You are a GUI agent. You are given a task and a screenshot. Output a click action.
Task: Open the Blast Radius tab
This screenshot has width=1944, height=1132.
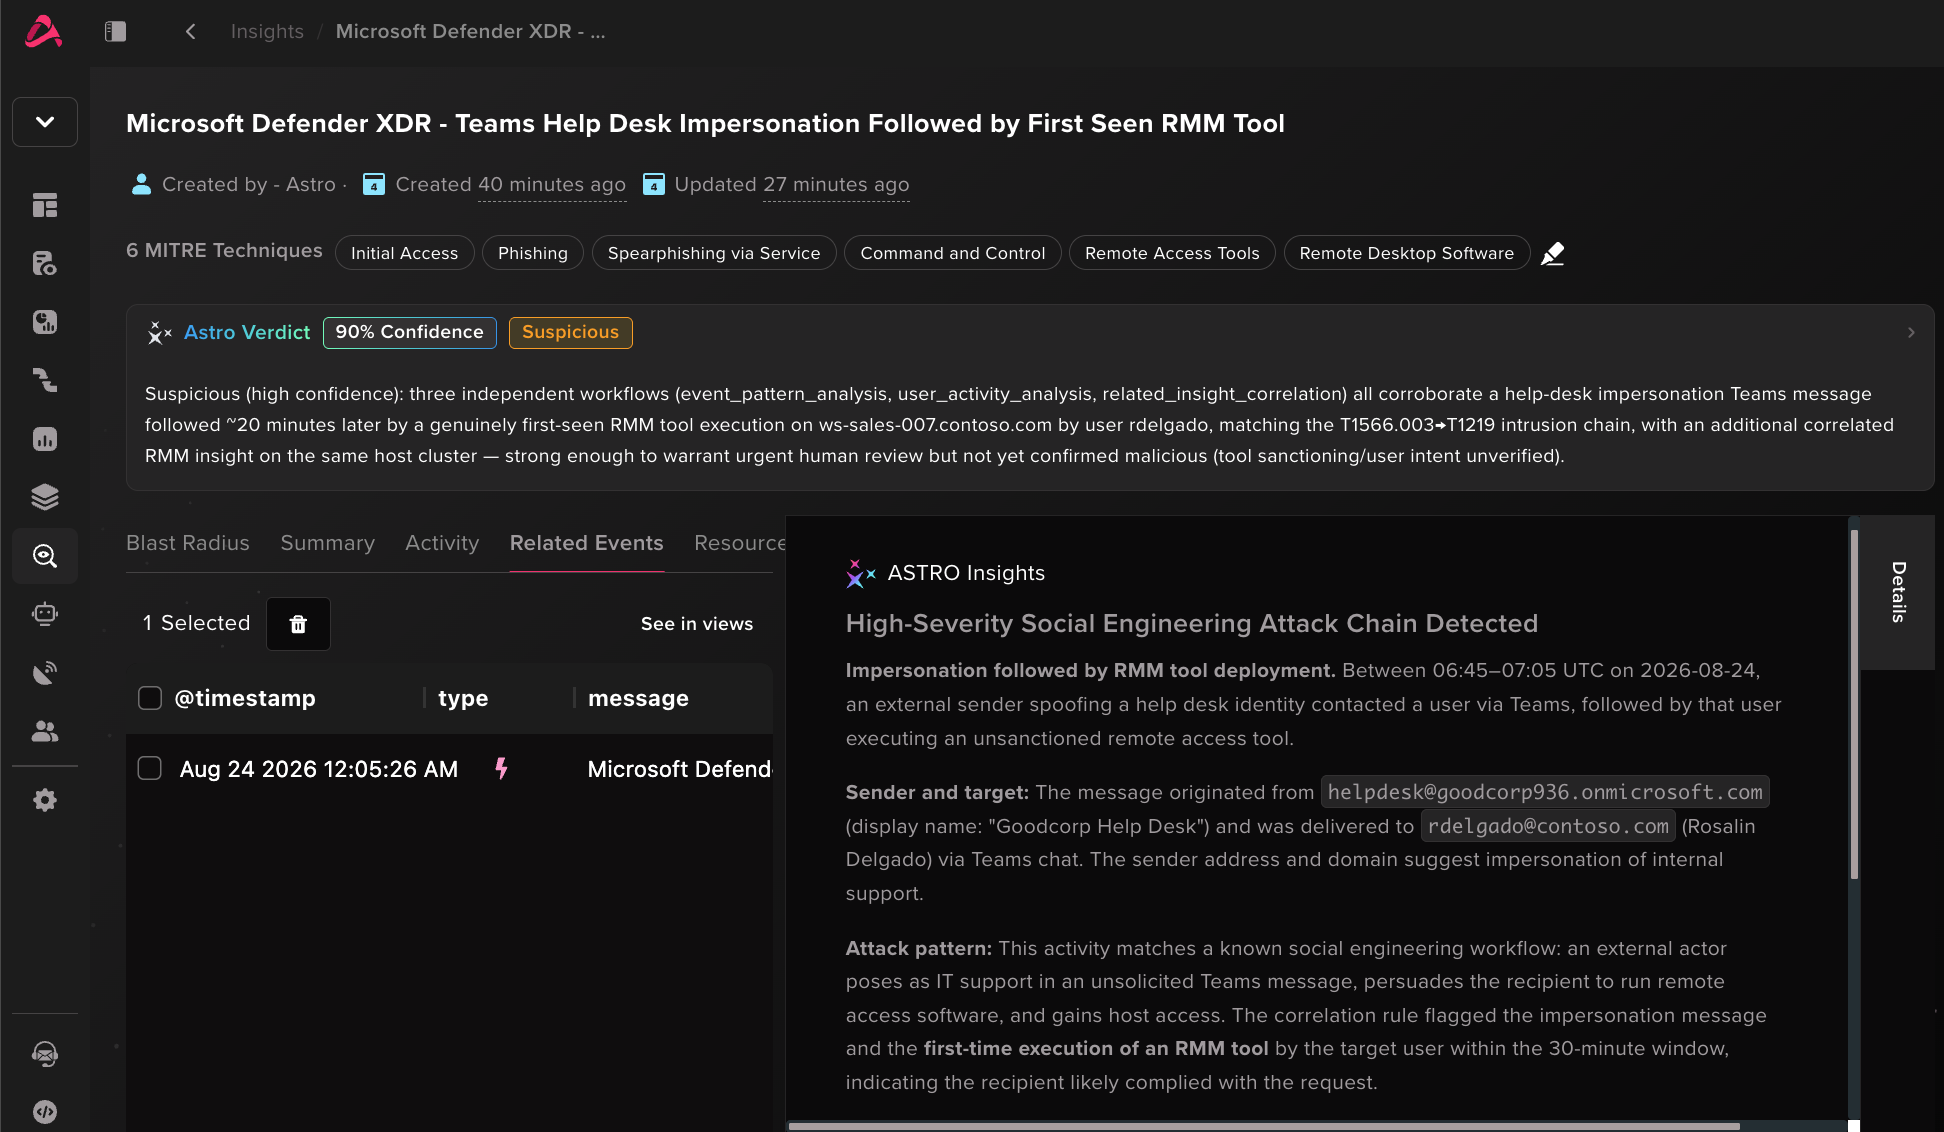coord(188,543)
